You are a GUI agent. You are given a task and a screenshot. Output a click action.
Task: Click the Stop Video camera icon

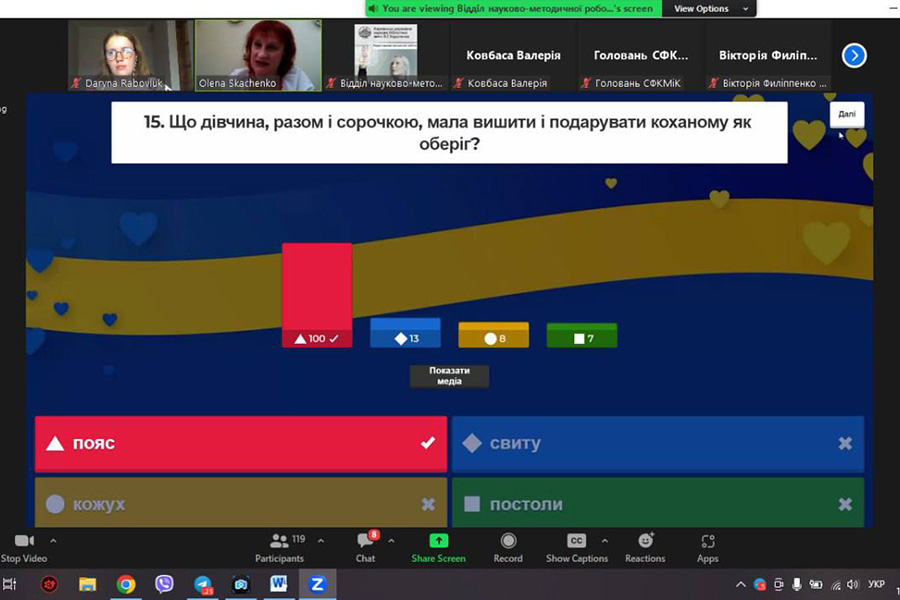click(24, 541)
